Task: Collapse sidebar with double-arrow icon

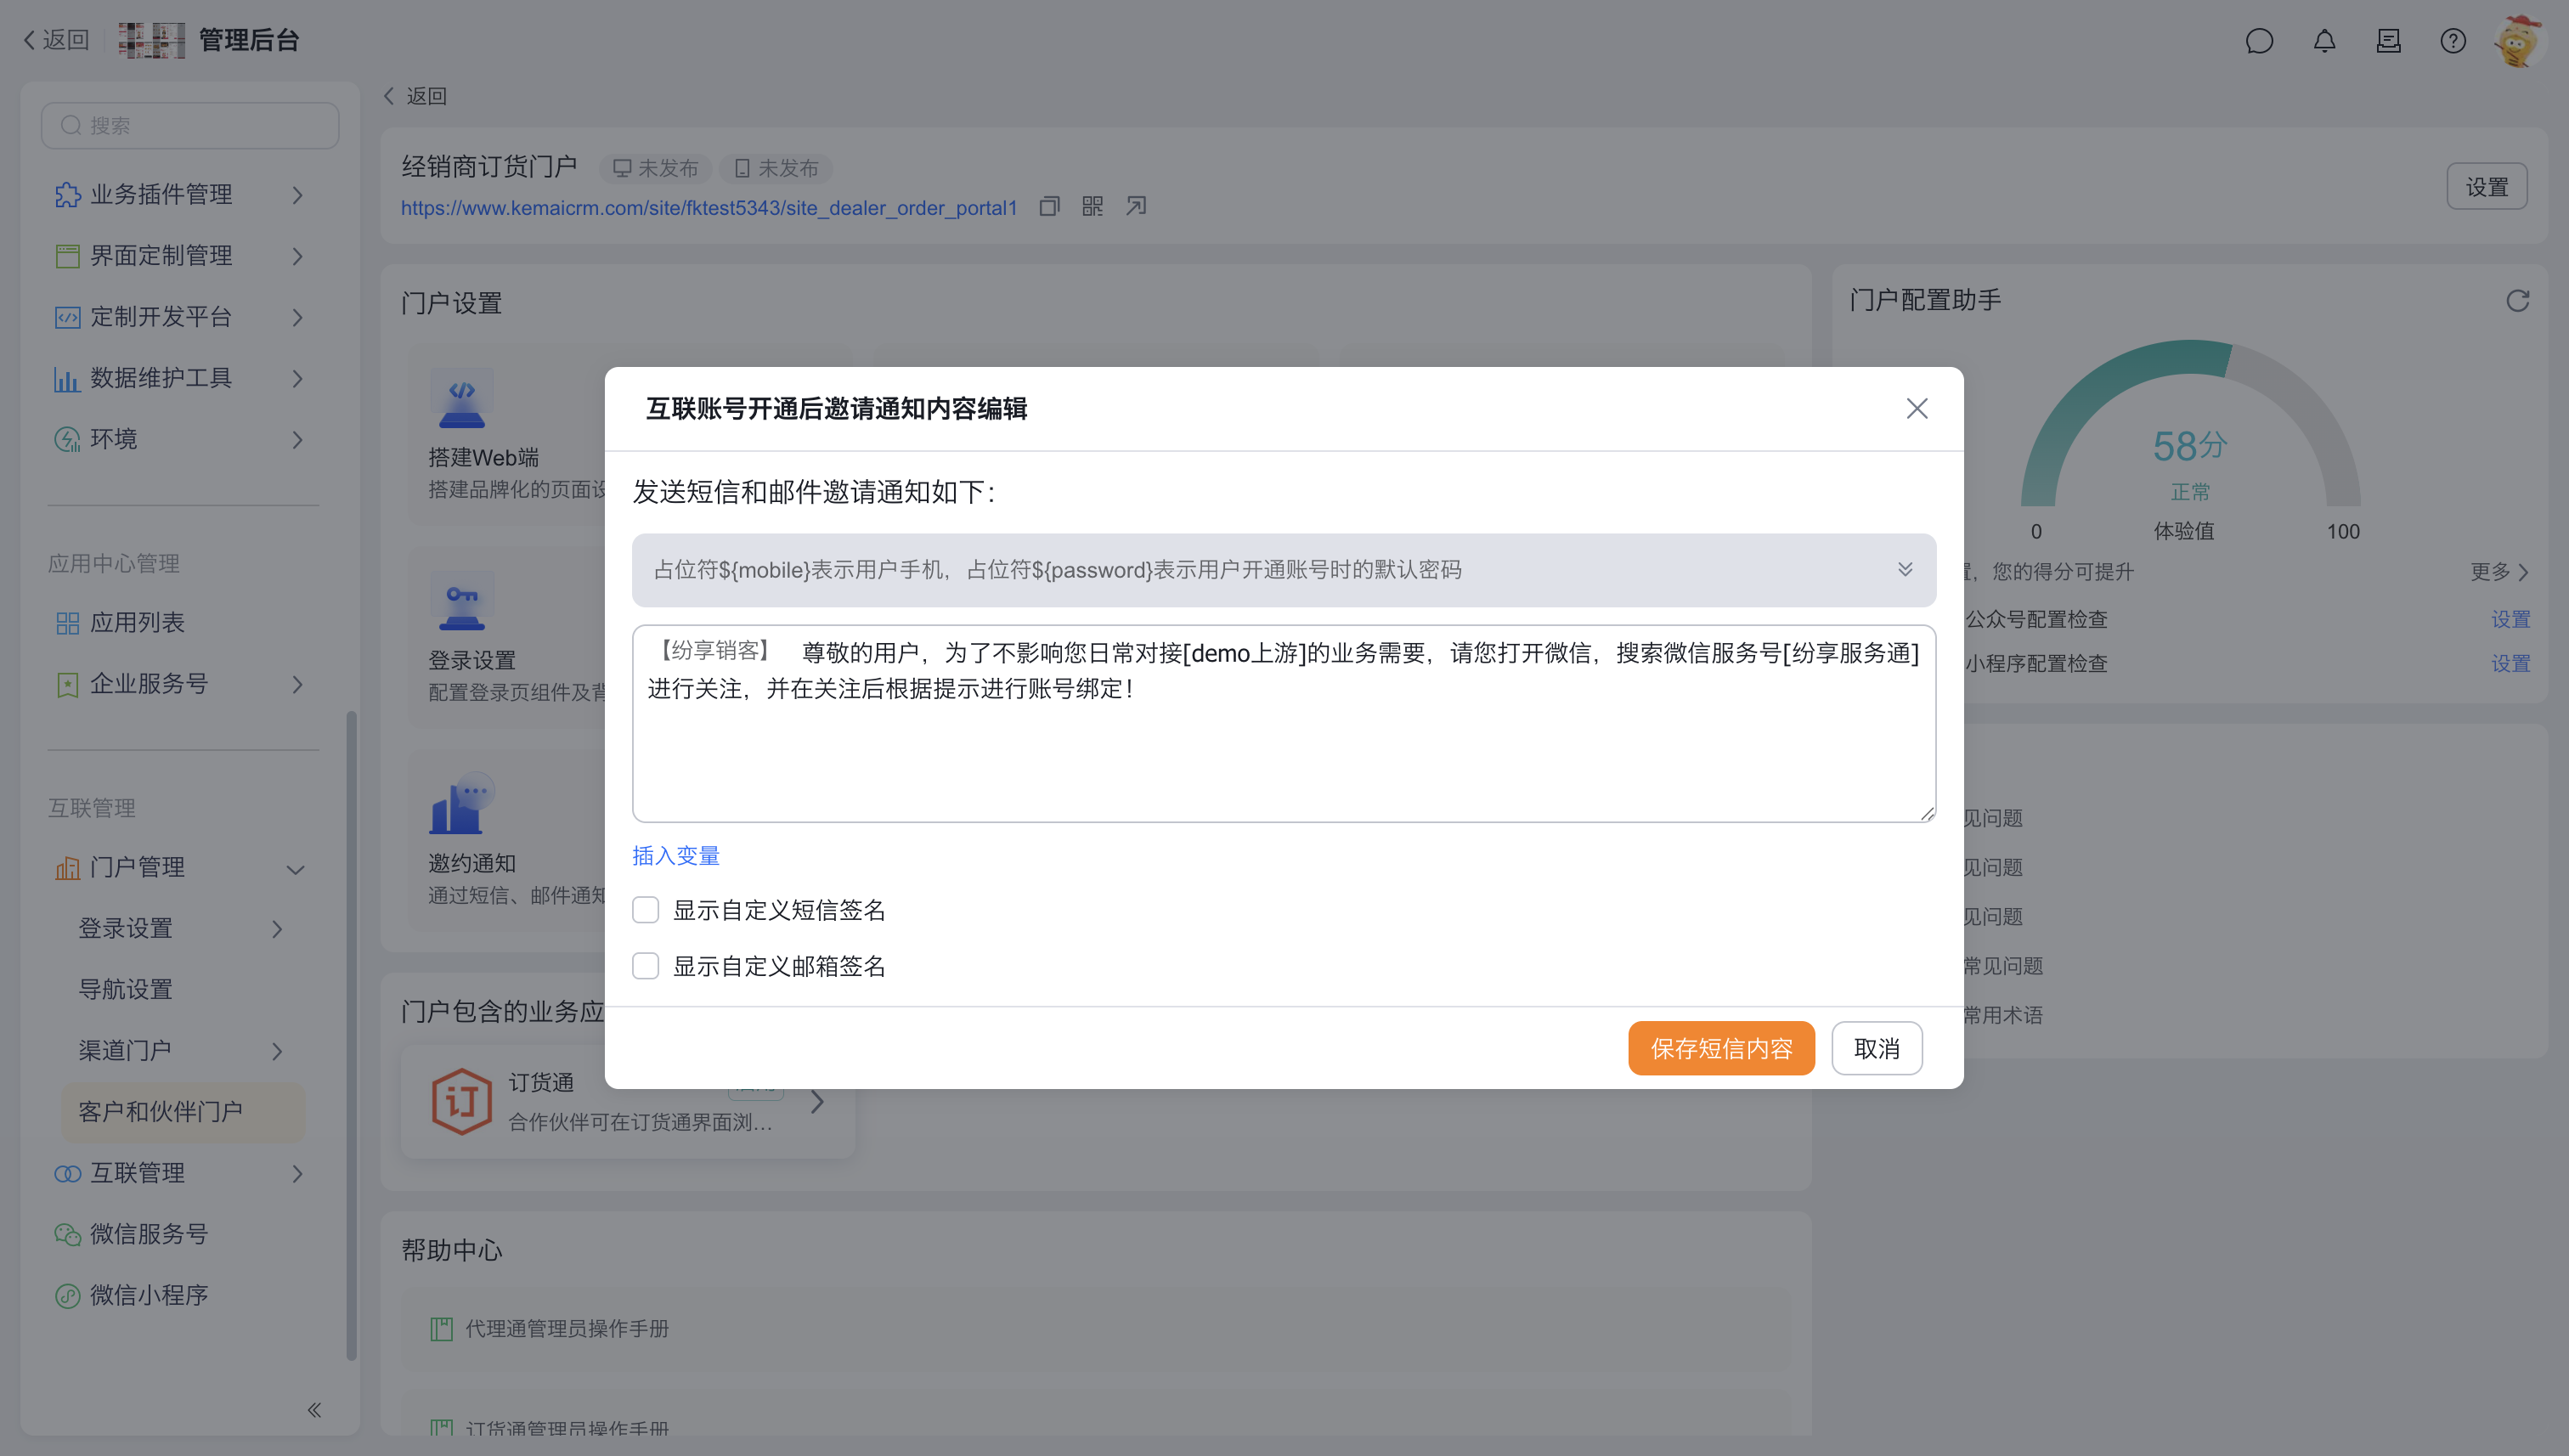Action: (314, 1410)
